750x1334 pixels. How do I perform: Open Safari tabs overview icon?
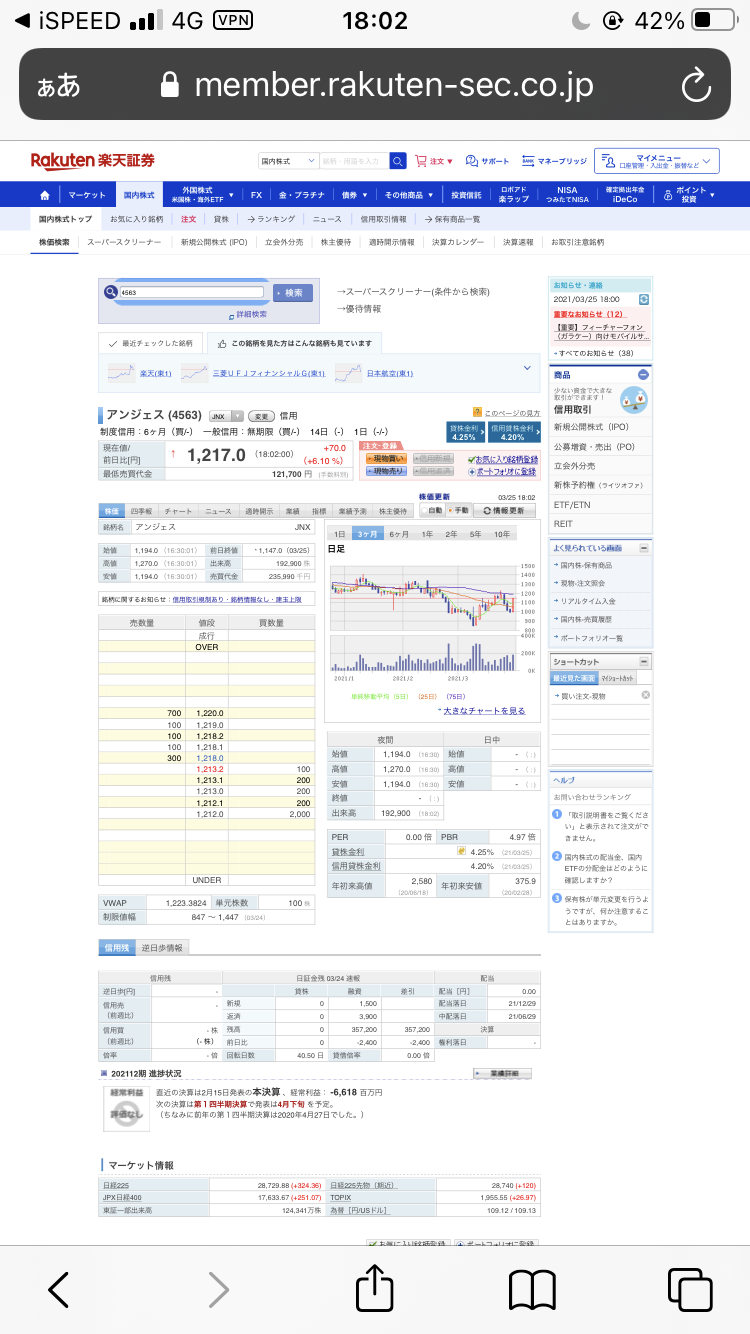pyautogui.click(x=689, y=1290)
